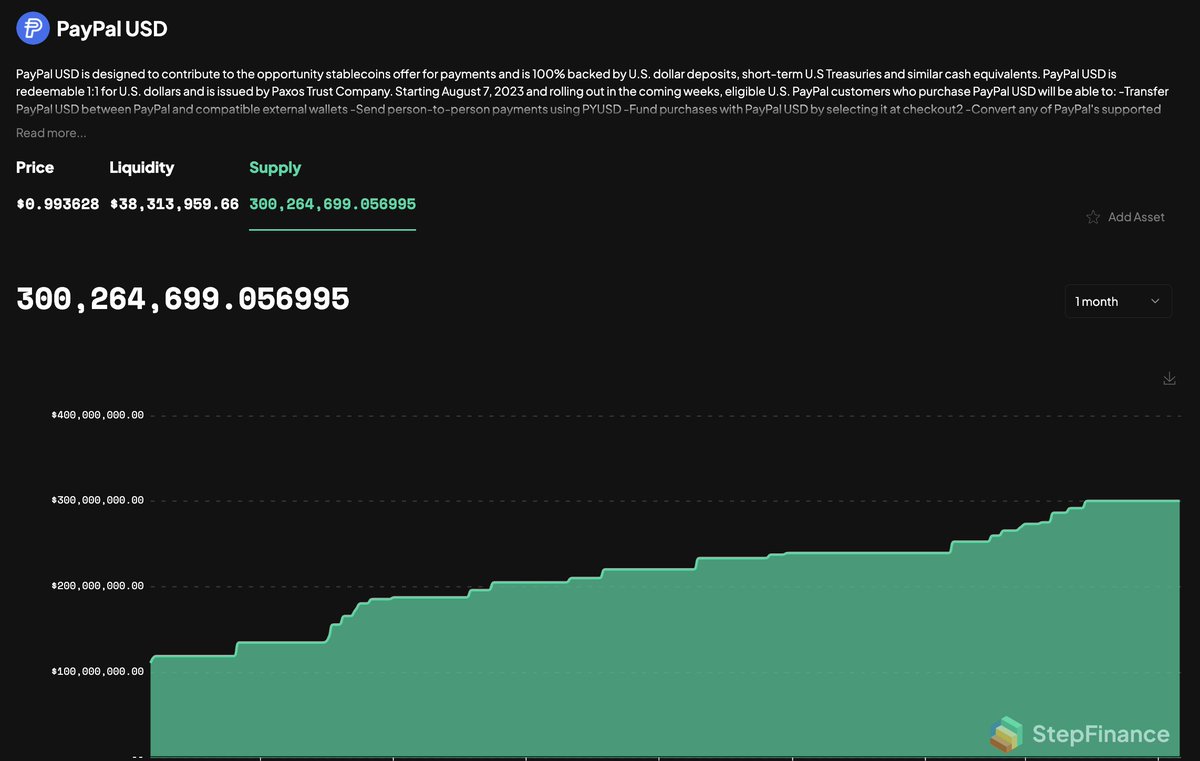This screenshot has width=1200, height=761.
Task: Expand the truncated description with Read more
Action: tap(51, 132)
